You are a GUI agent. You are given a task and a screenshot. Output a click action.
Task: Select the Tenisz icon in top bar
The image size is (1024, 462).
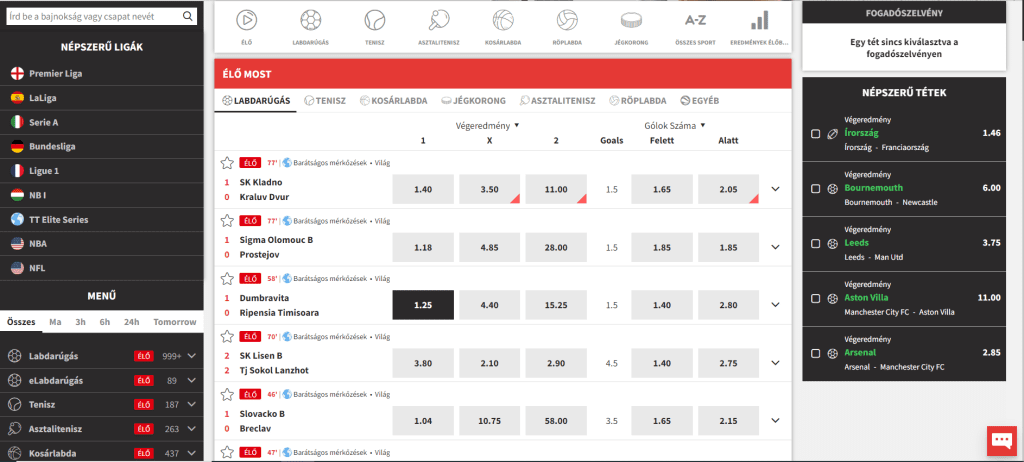click(x=375, y=21)
